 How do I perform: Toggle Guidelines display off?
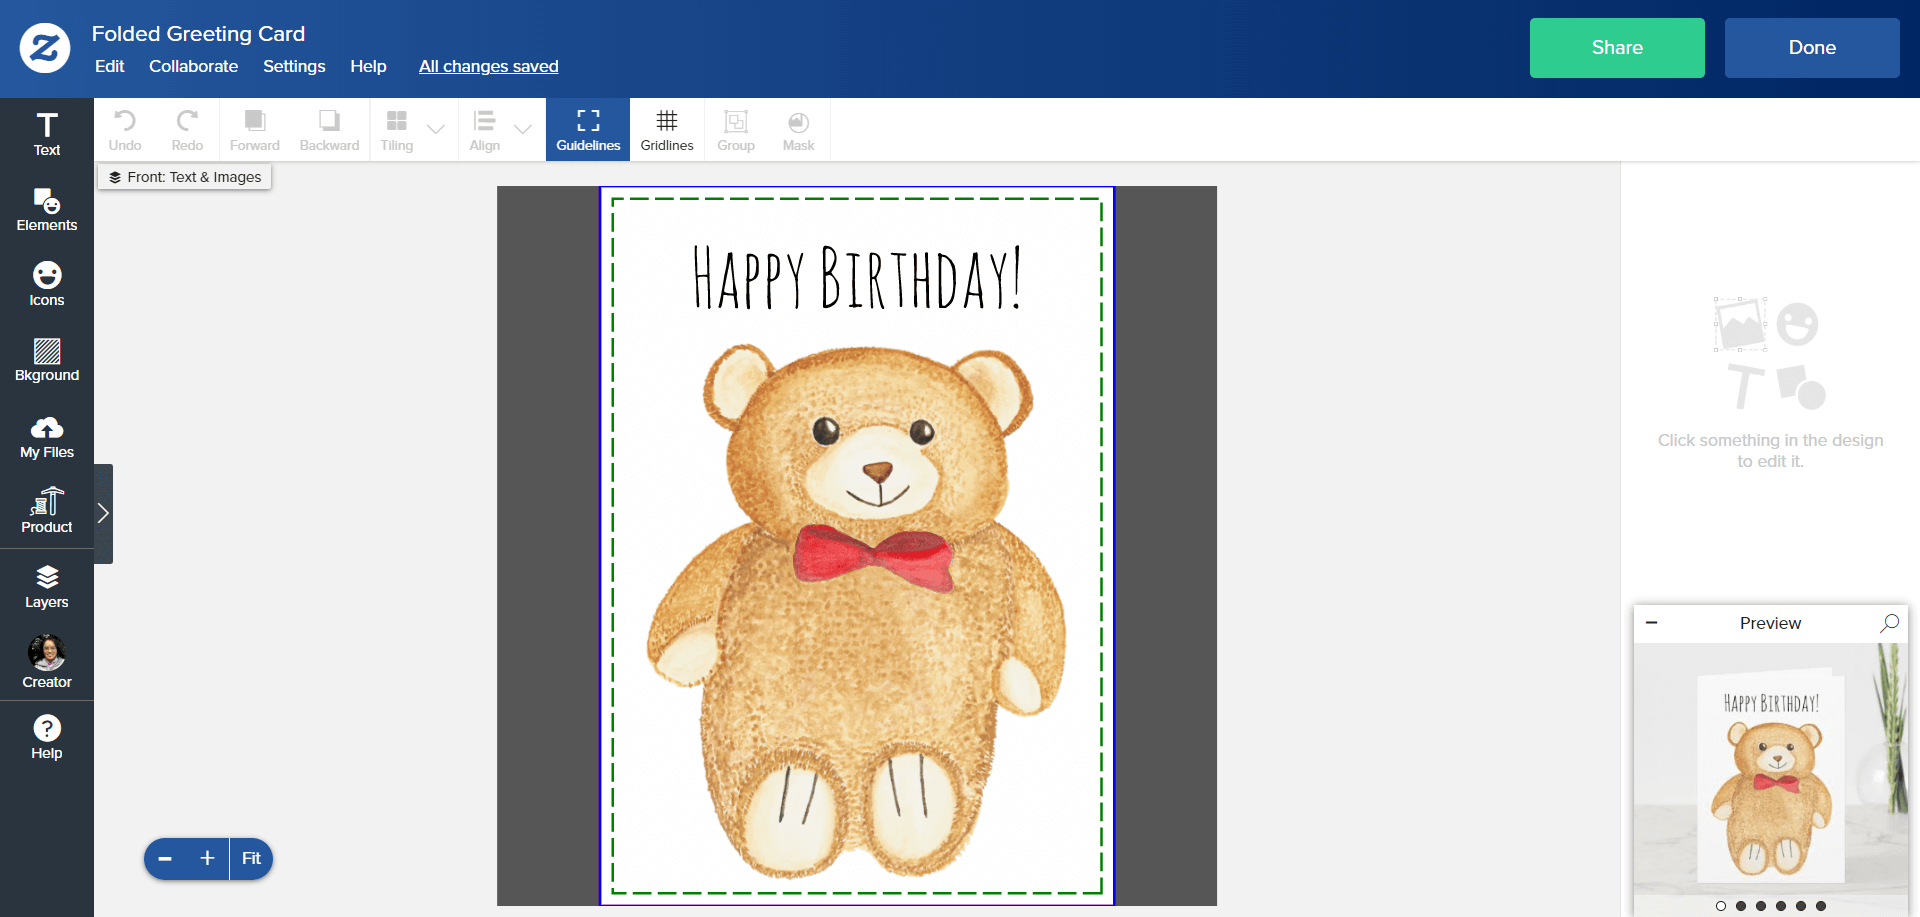pos(588,130)
